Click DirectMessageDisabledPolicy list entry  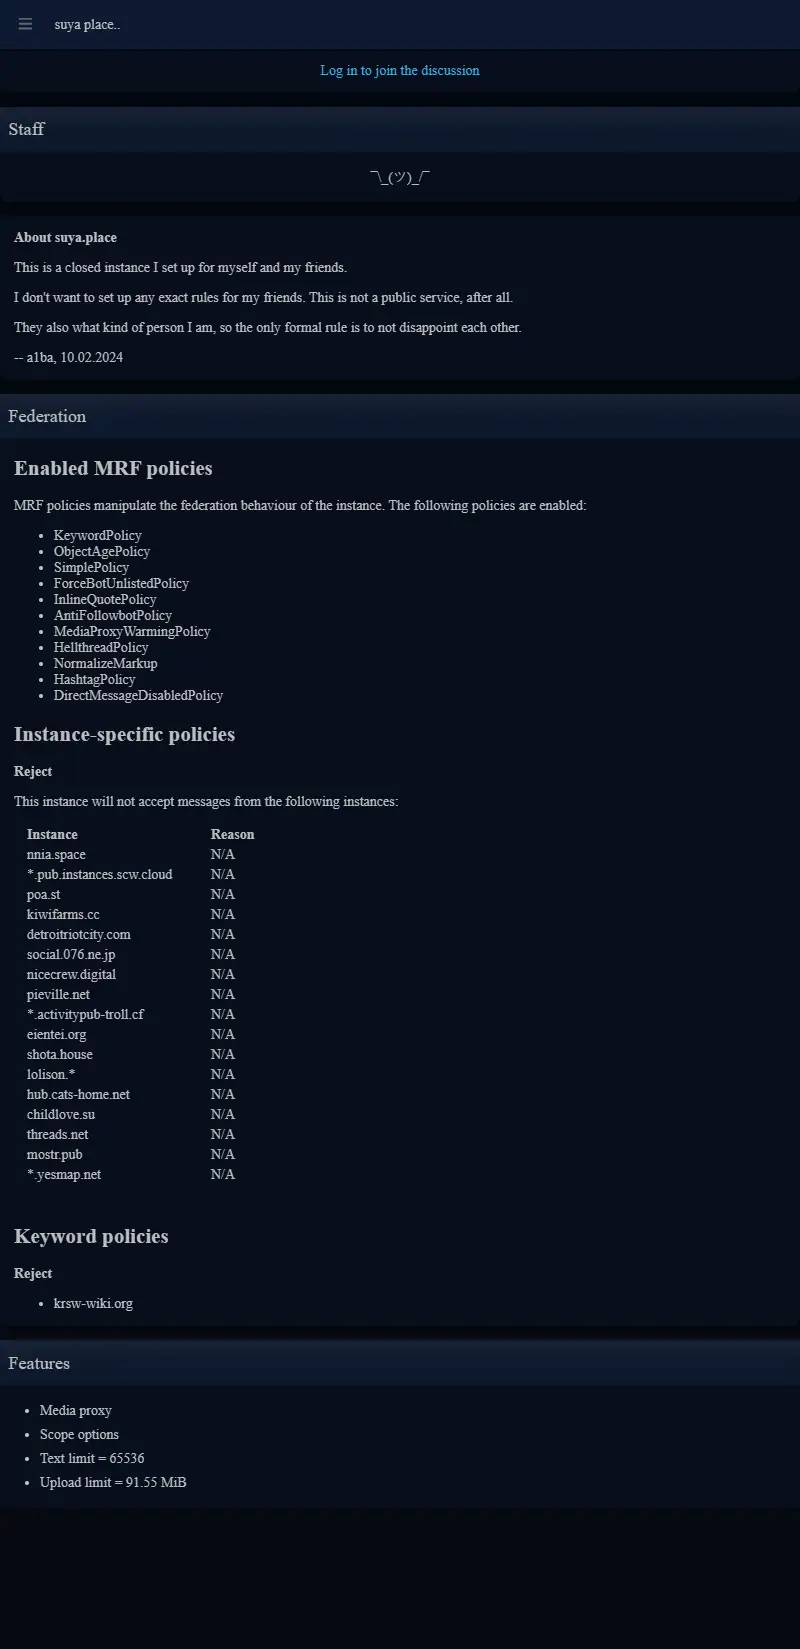coord(138,695)
